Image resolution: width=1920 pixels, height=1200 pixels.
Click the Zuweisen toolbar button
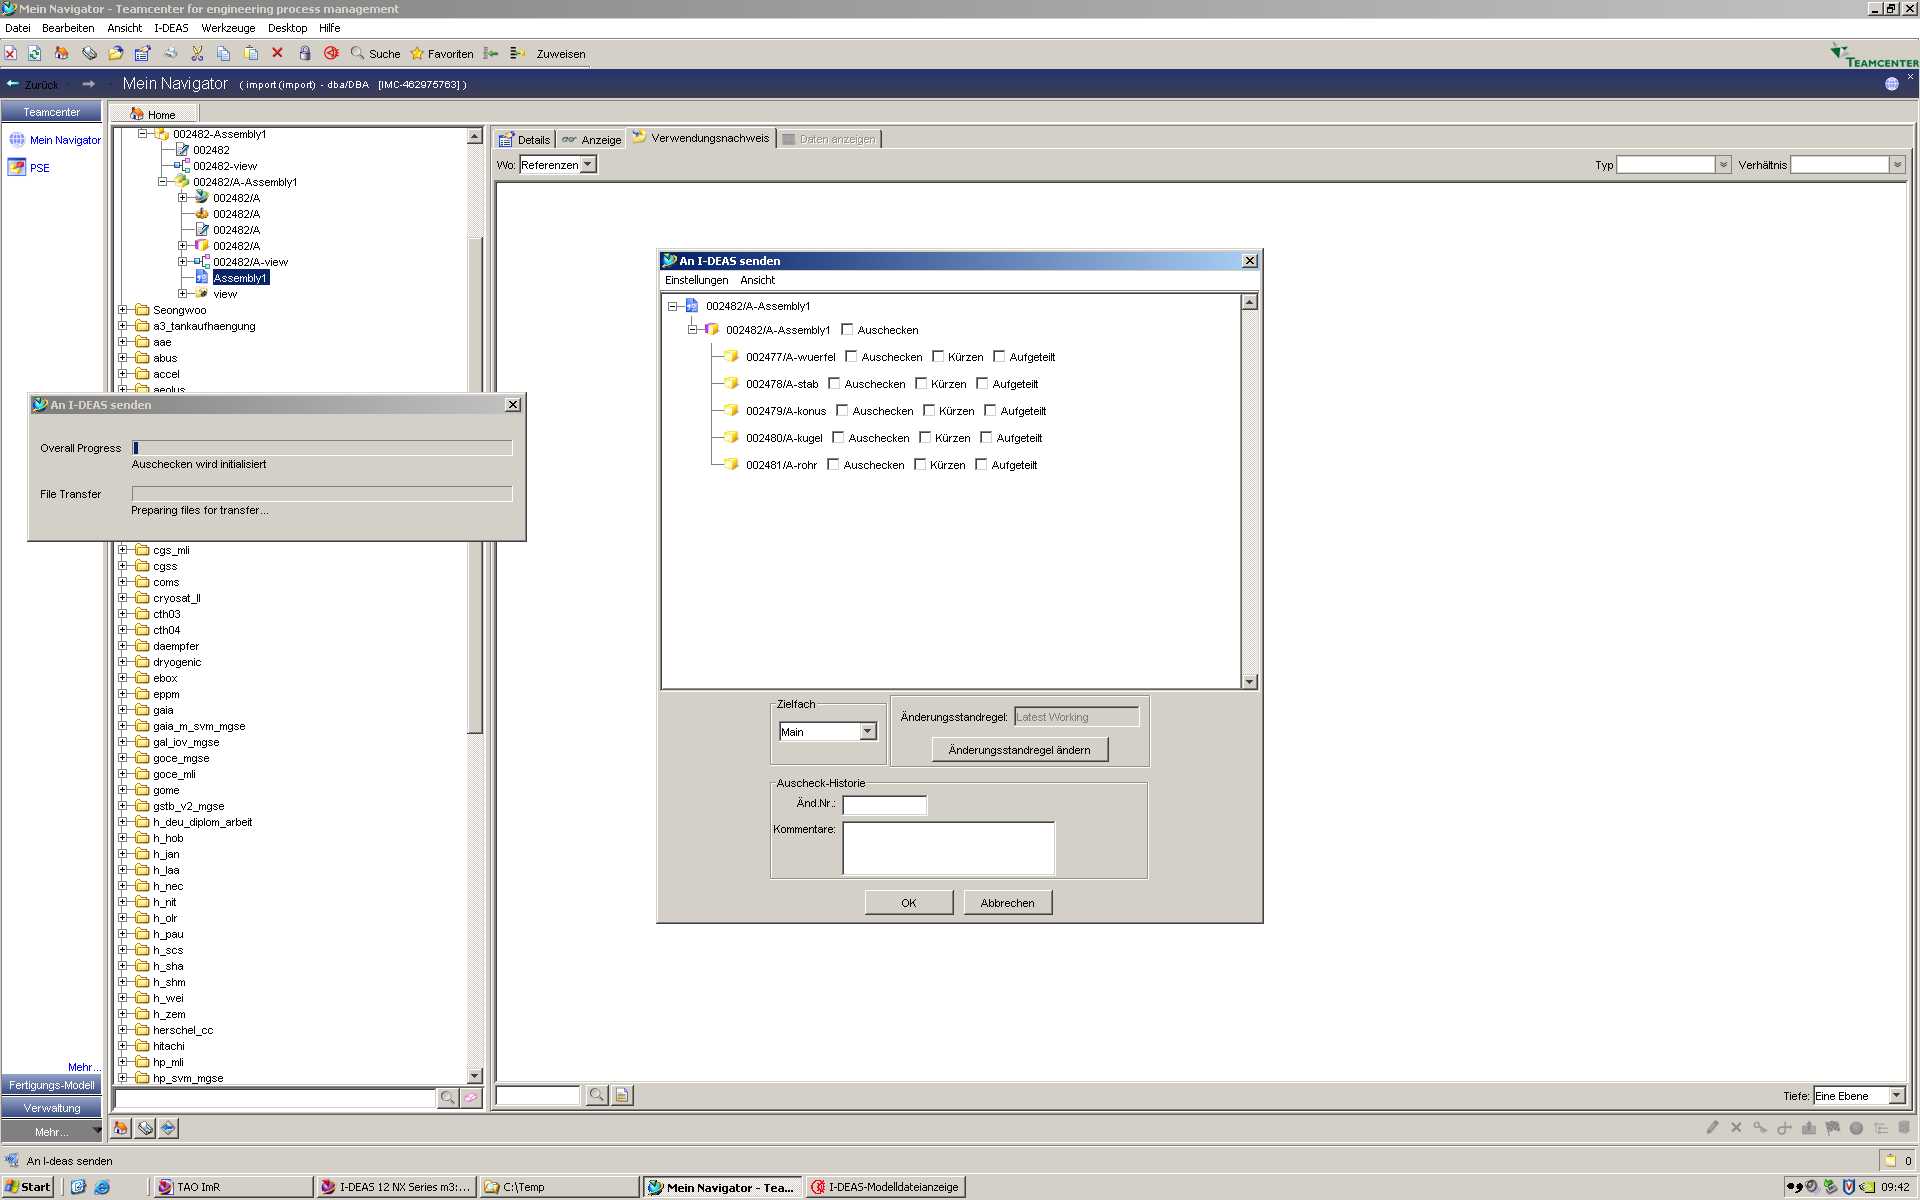pyautogui.click(x=560, y=54)
